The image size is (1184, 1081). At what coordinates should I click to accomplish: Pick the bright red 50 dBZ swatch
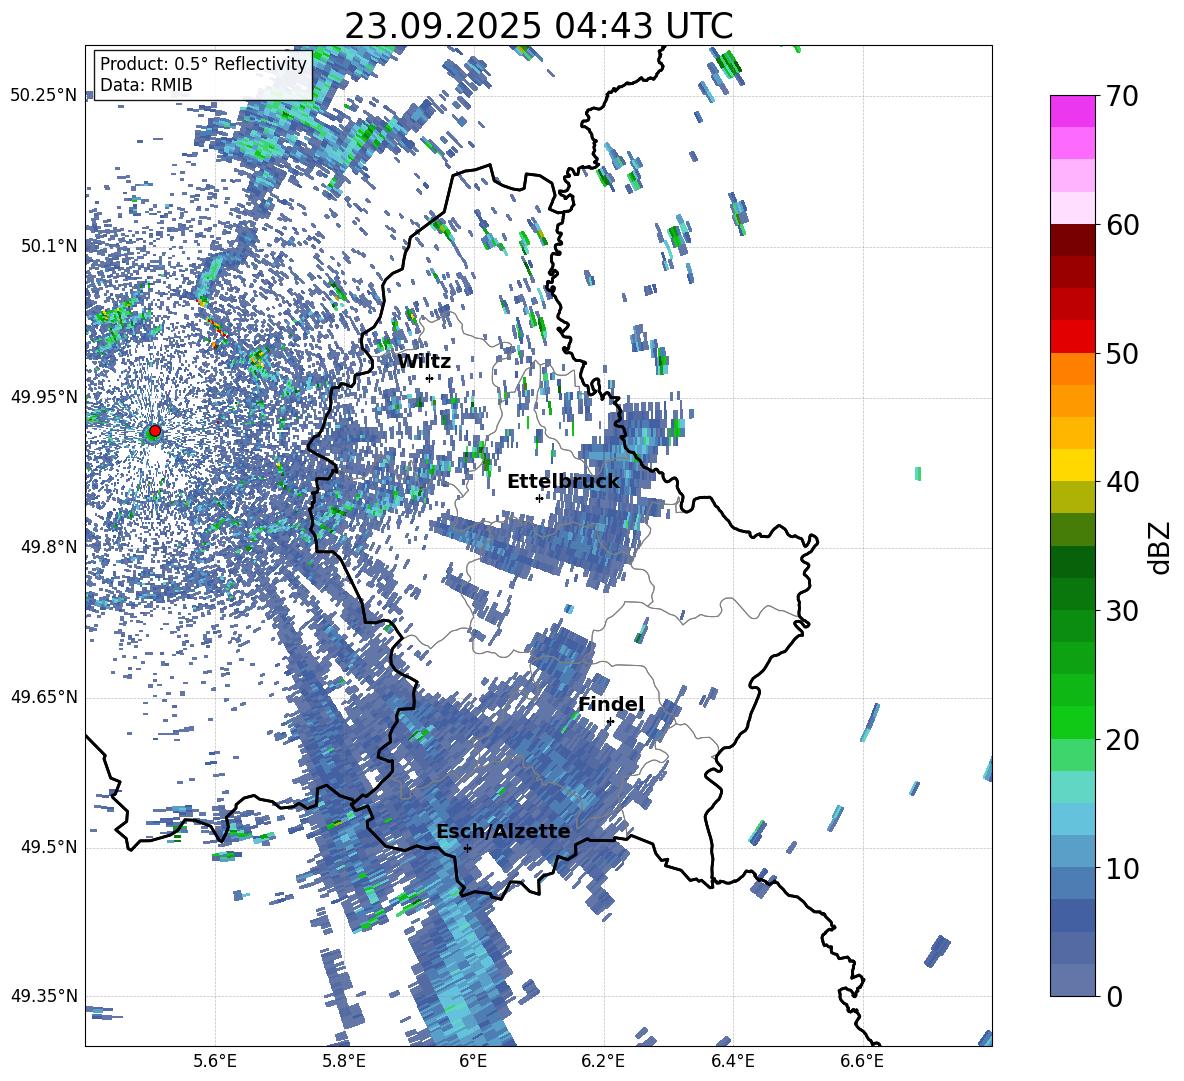[1072, 337]
